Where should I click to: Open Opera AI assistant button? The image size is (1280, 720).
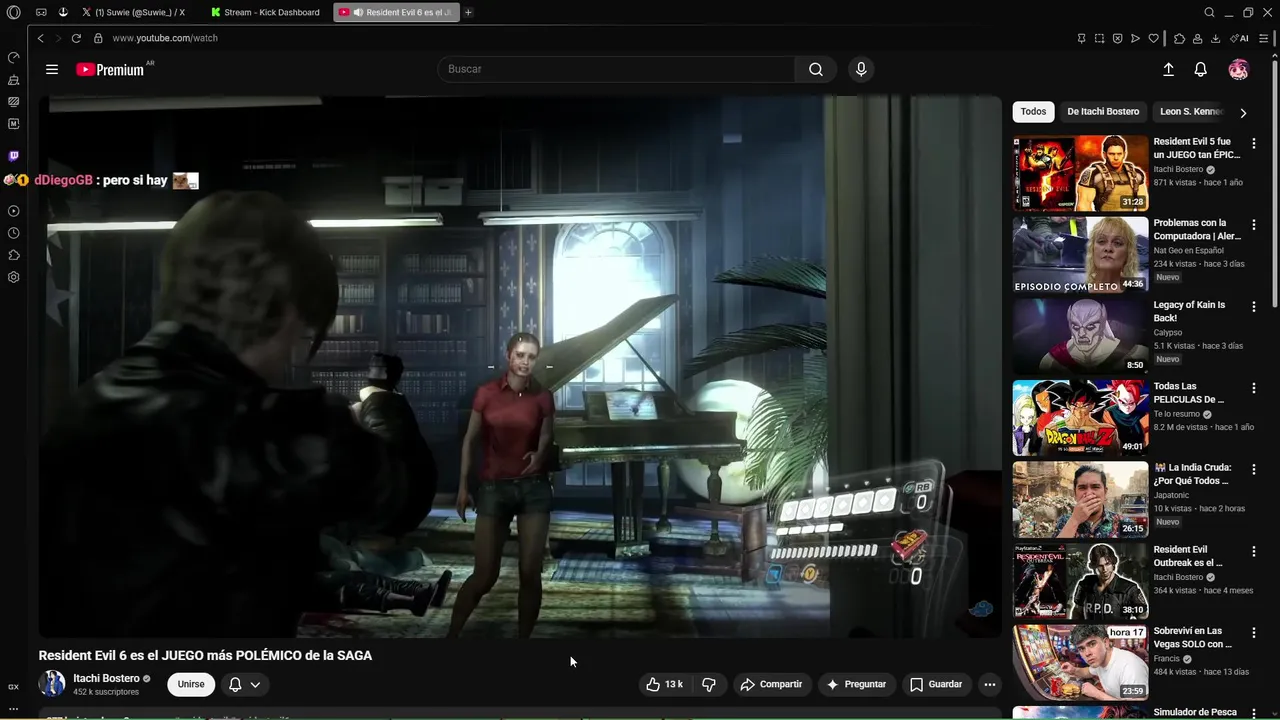(x=1239, y=38)
